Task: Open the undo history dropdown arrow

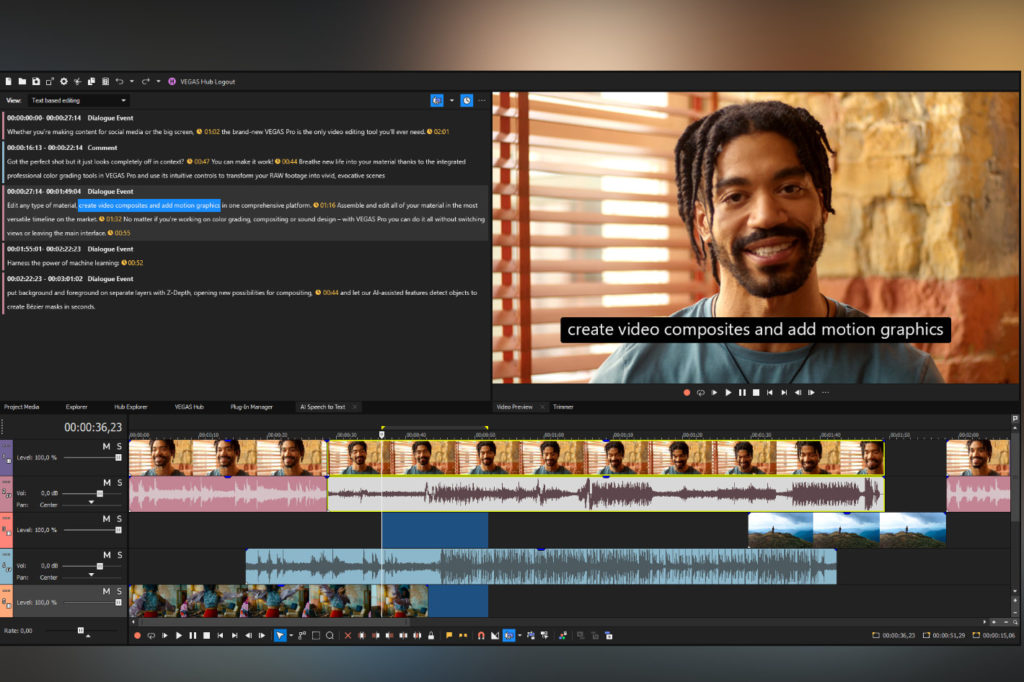Action: [x=132, y=82]
